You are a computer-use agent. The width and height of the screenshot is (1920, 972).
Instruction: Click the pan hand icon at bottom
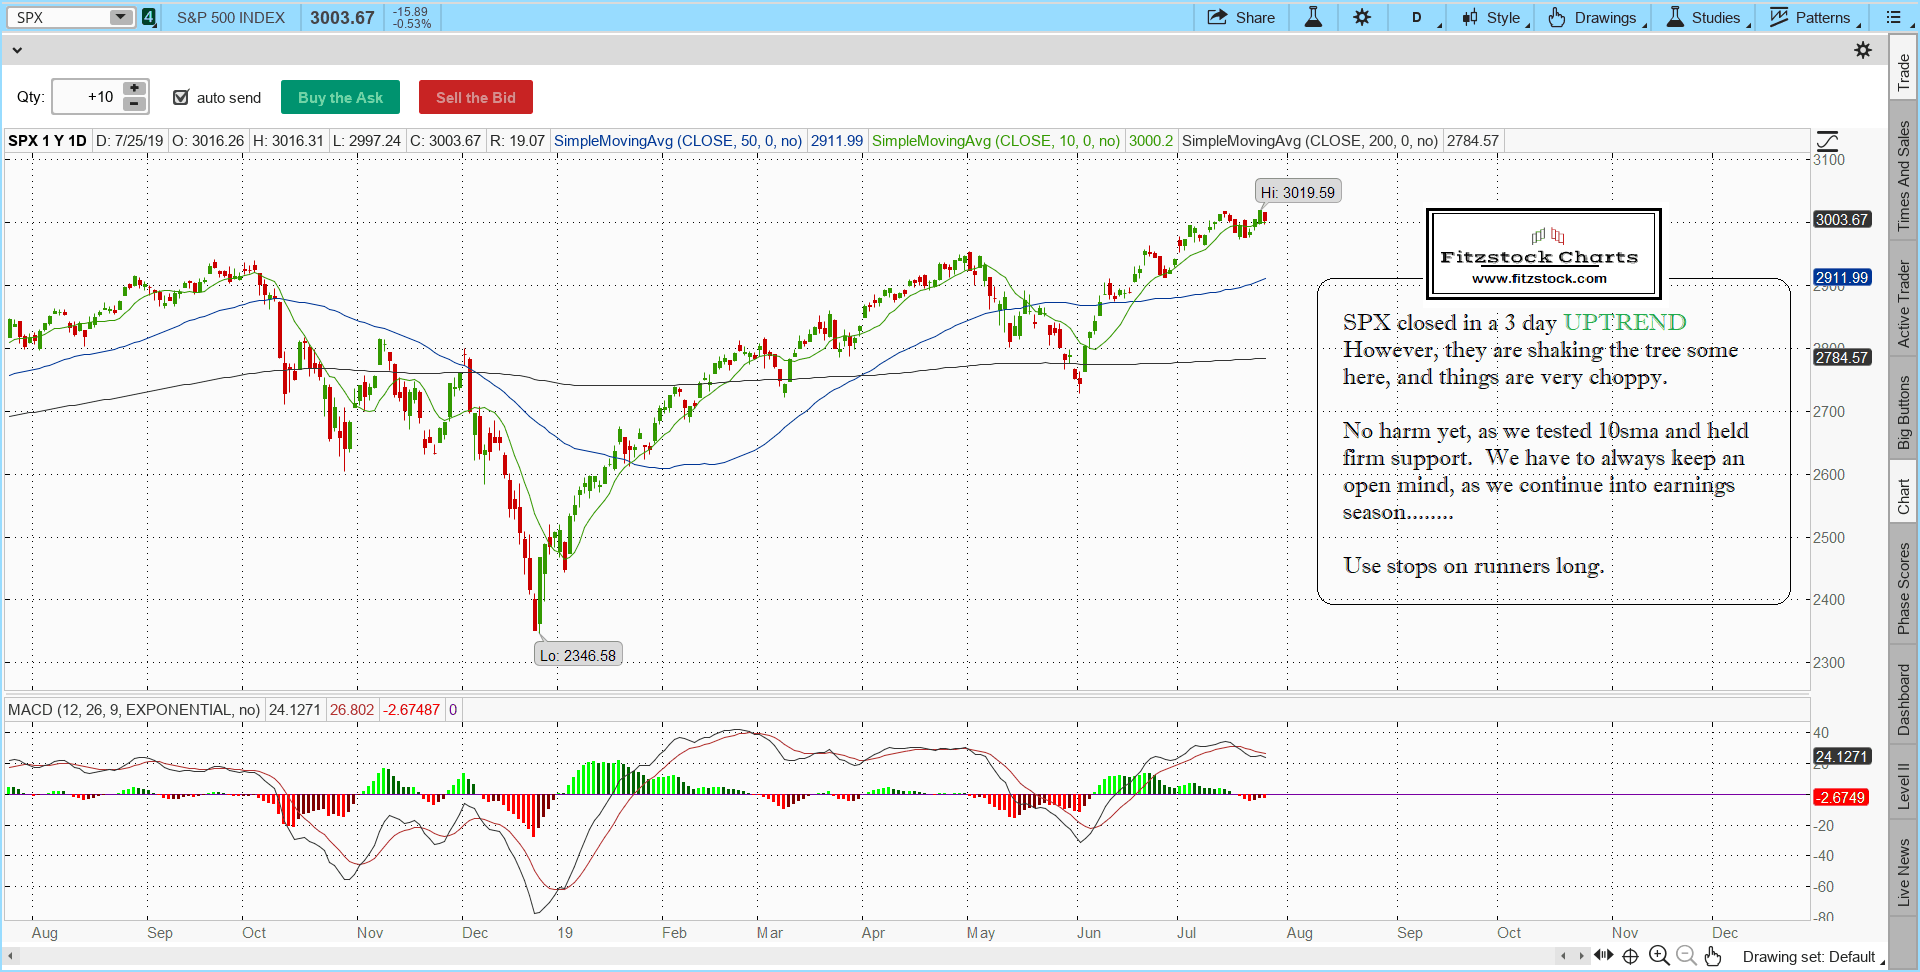click(x=1713, y=956)
